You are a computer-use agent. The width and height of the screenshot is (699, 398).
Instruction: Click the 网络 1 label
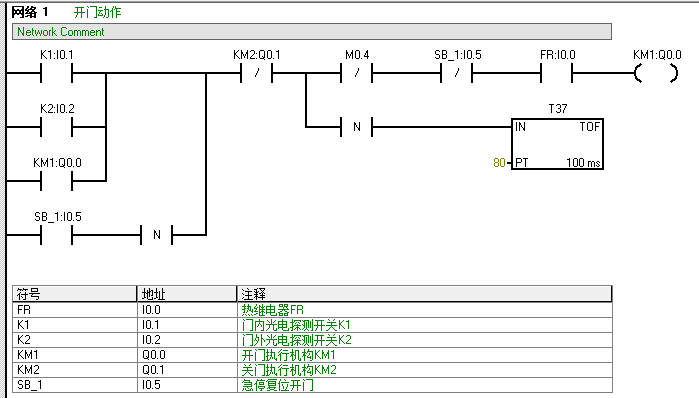[x=29, y=12]
